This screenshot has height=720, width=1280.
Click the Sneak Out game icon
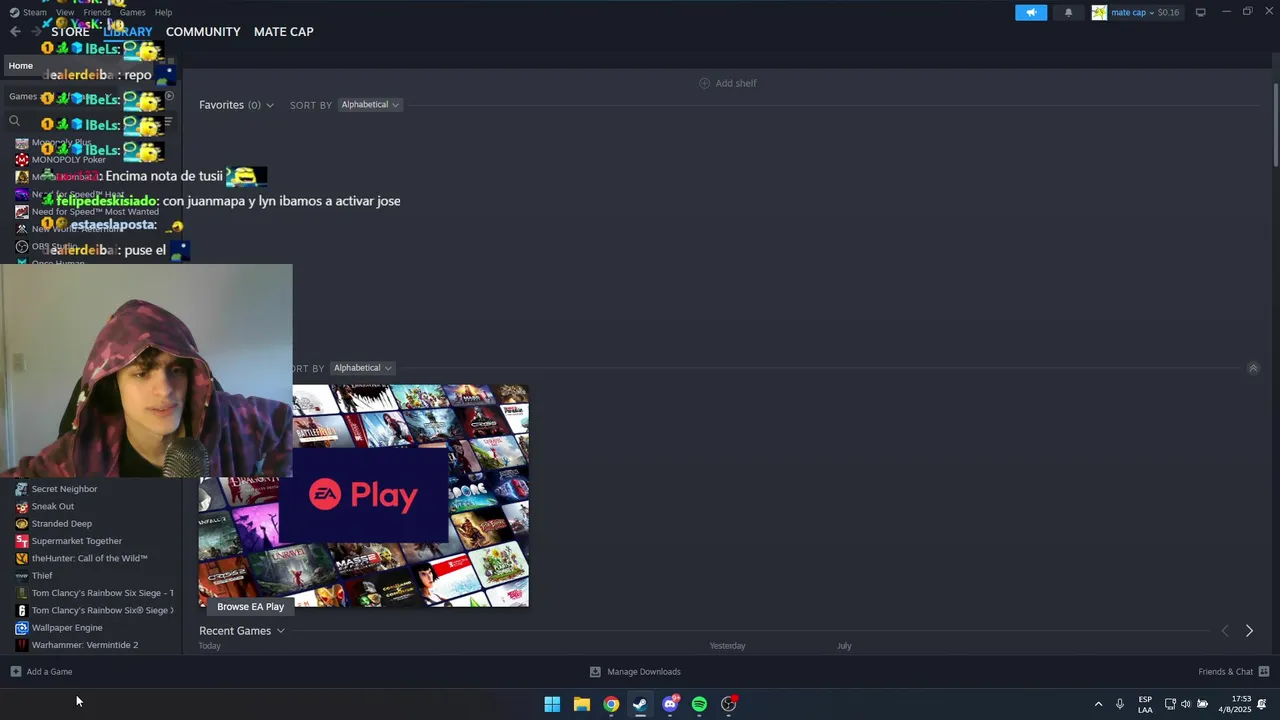(x=22, y=507)
